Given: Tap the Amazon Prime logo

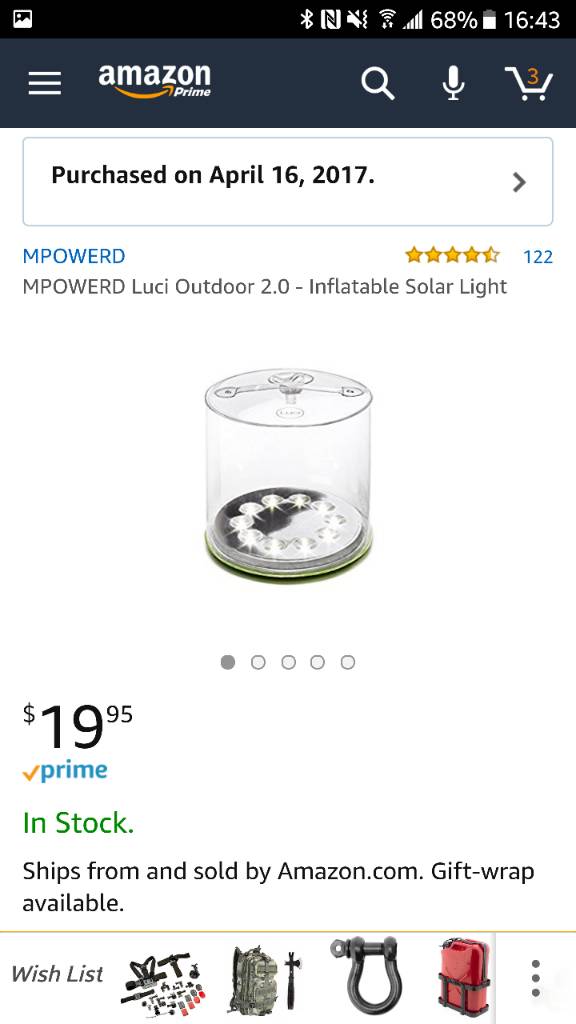Looking at the screenshot, I should click(155, 81).
